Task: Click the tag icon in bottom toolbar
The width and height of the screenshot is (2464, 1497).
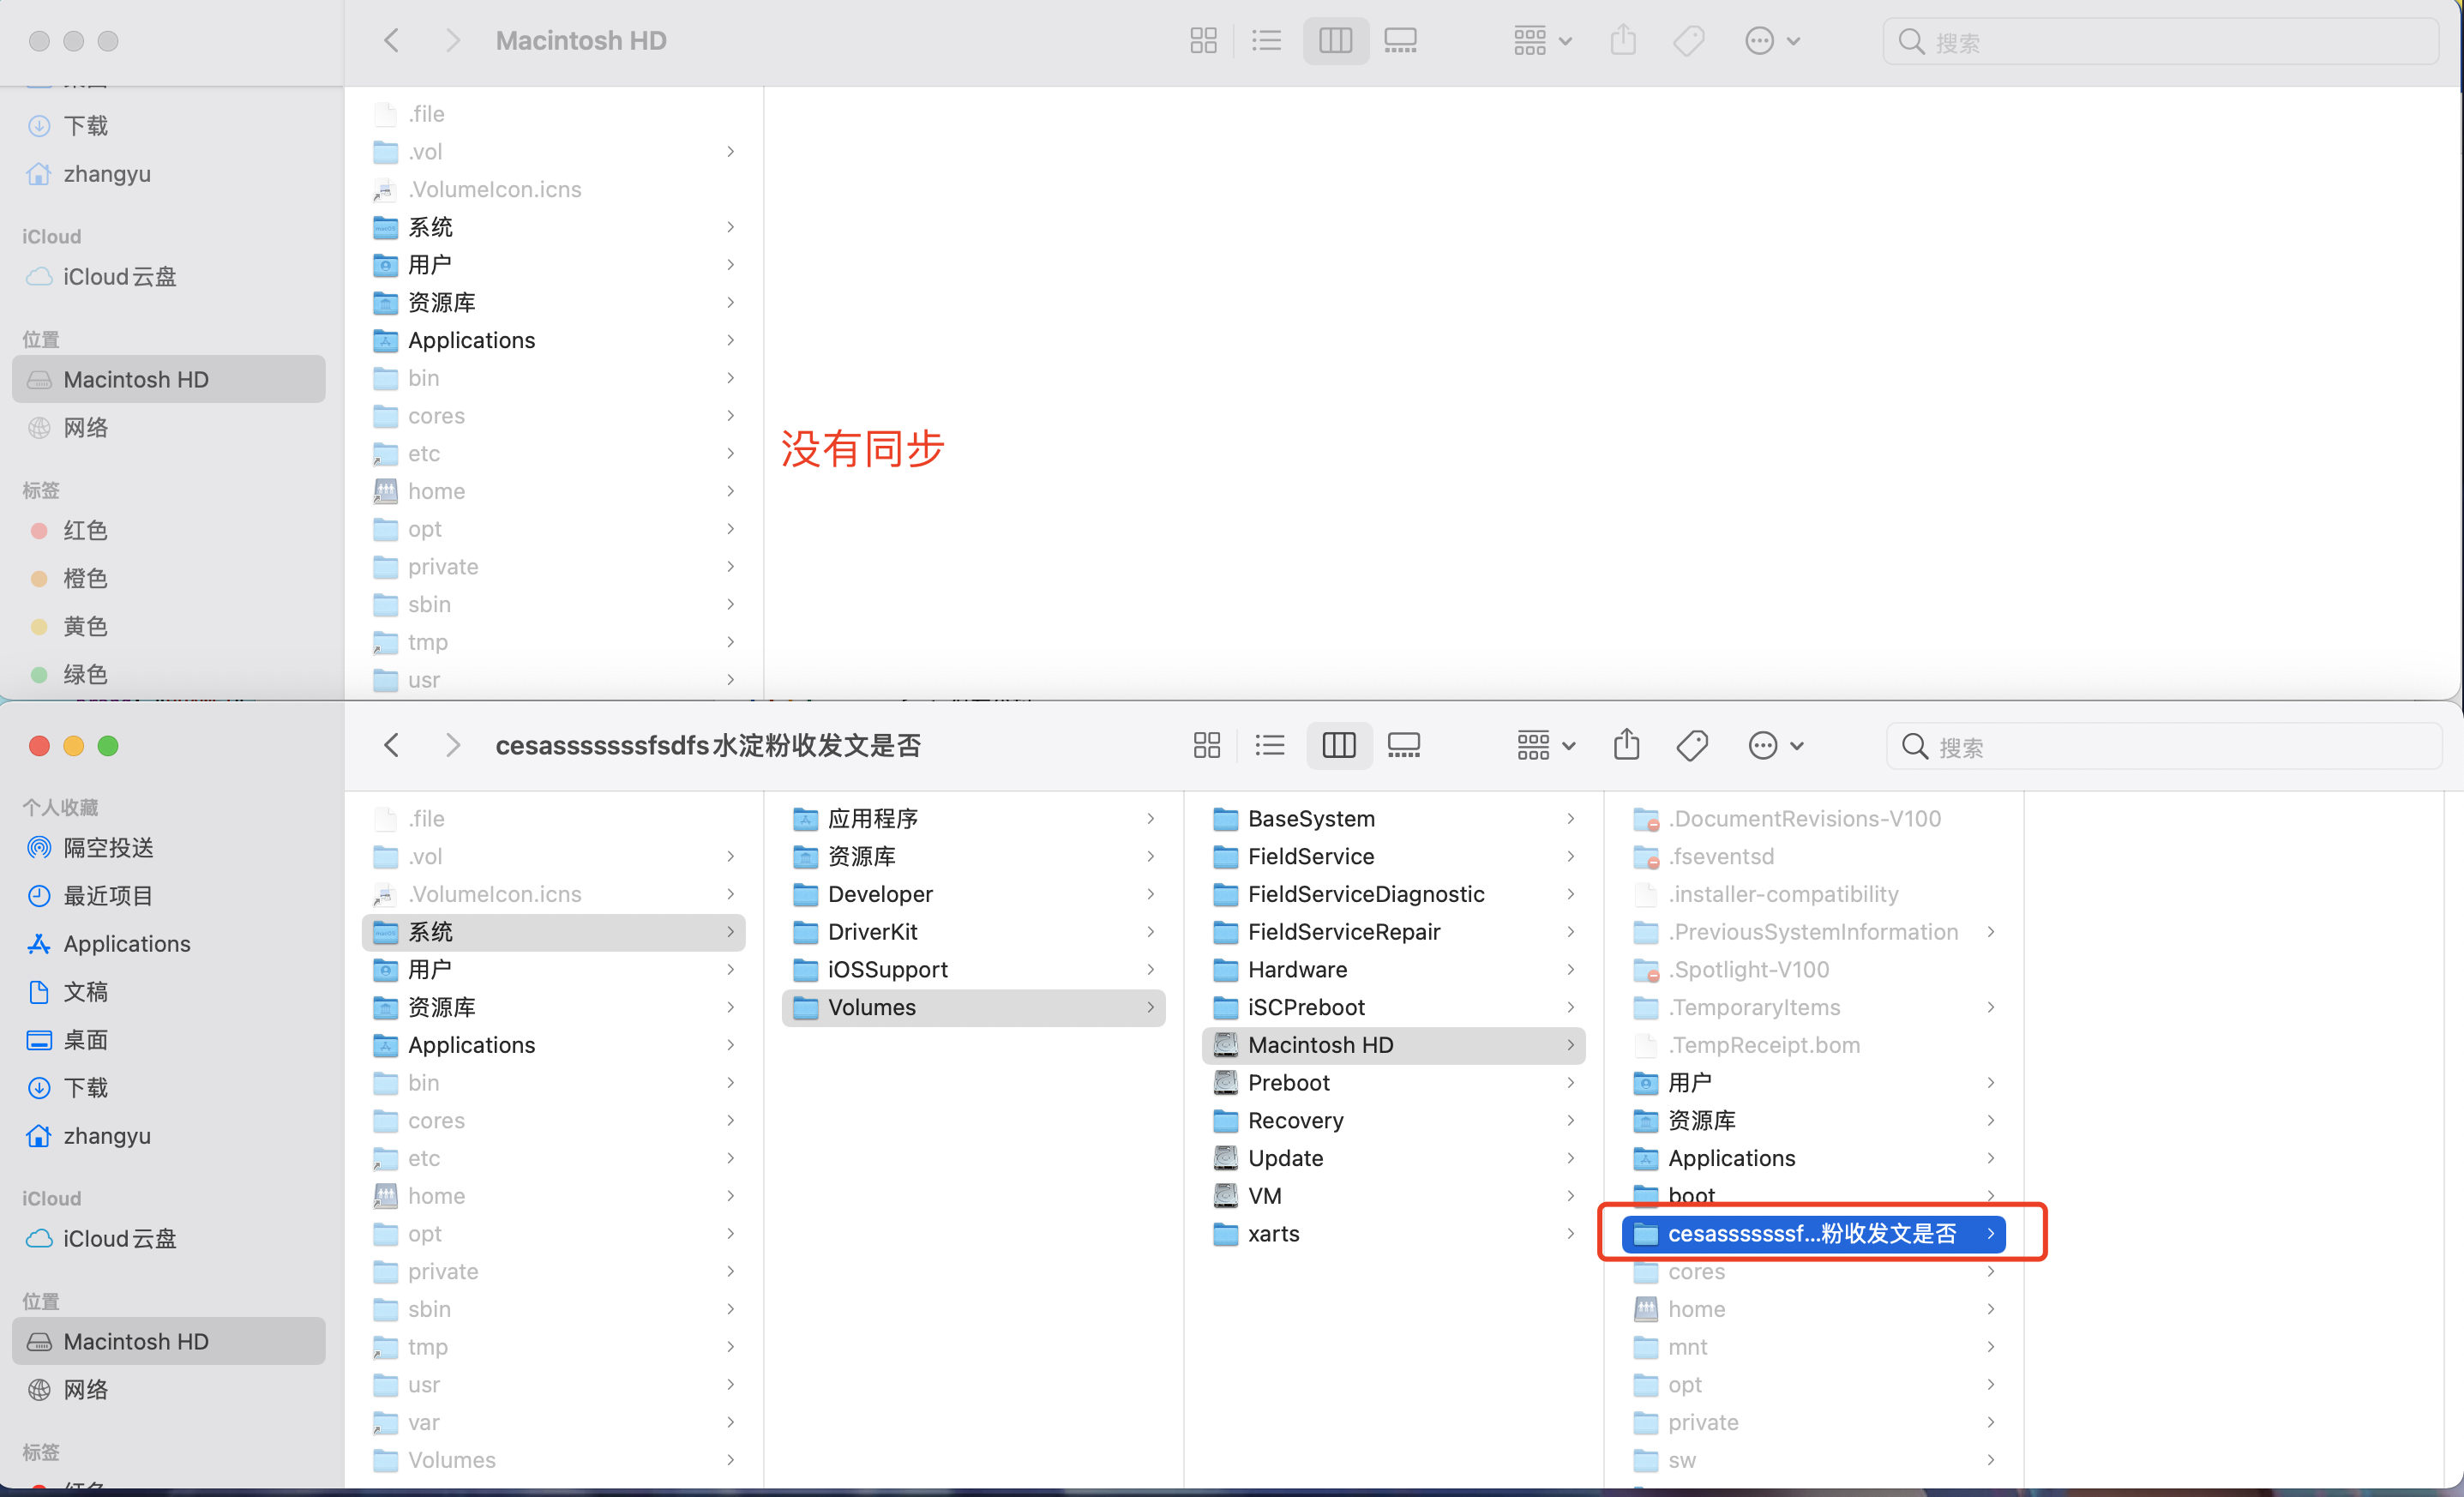Action: [1691, 745]
